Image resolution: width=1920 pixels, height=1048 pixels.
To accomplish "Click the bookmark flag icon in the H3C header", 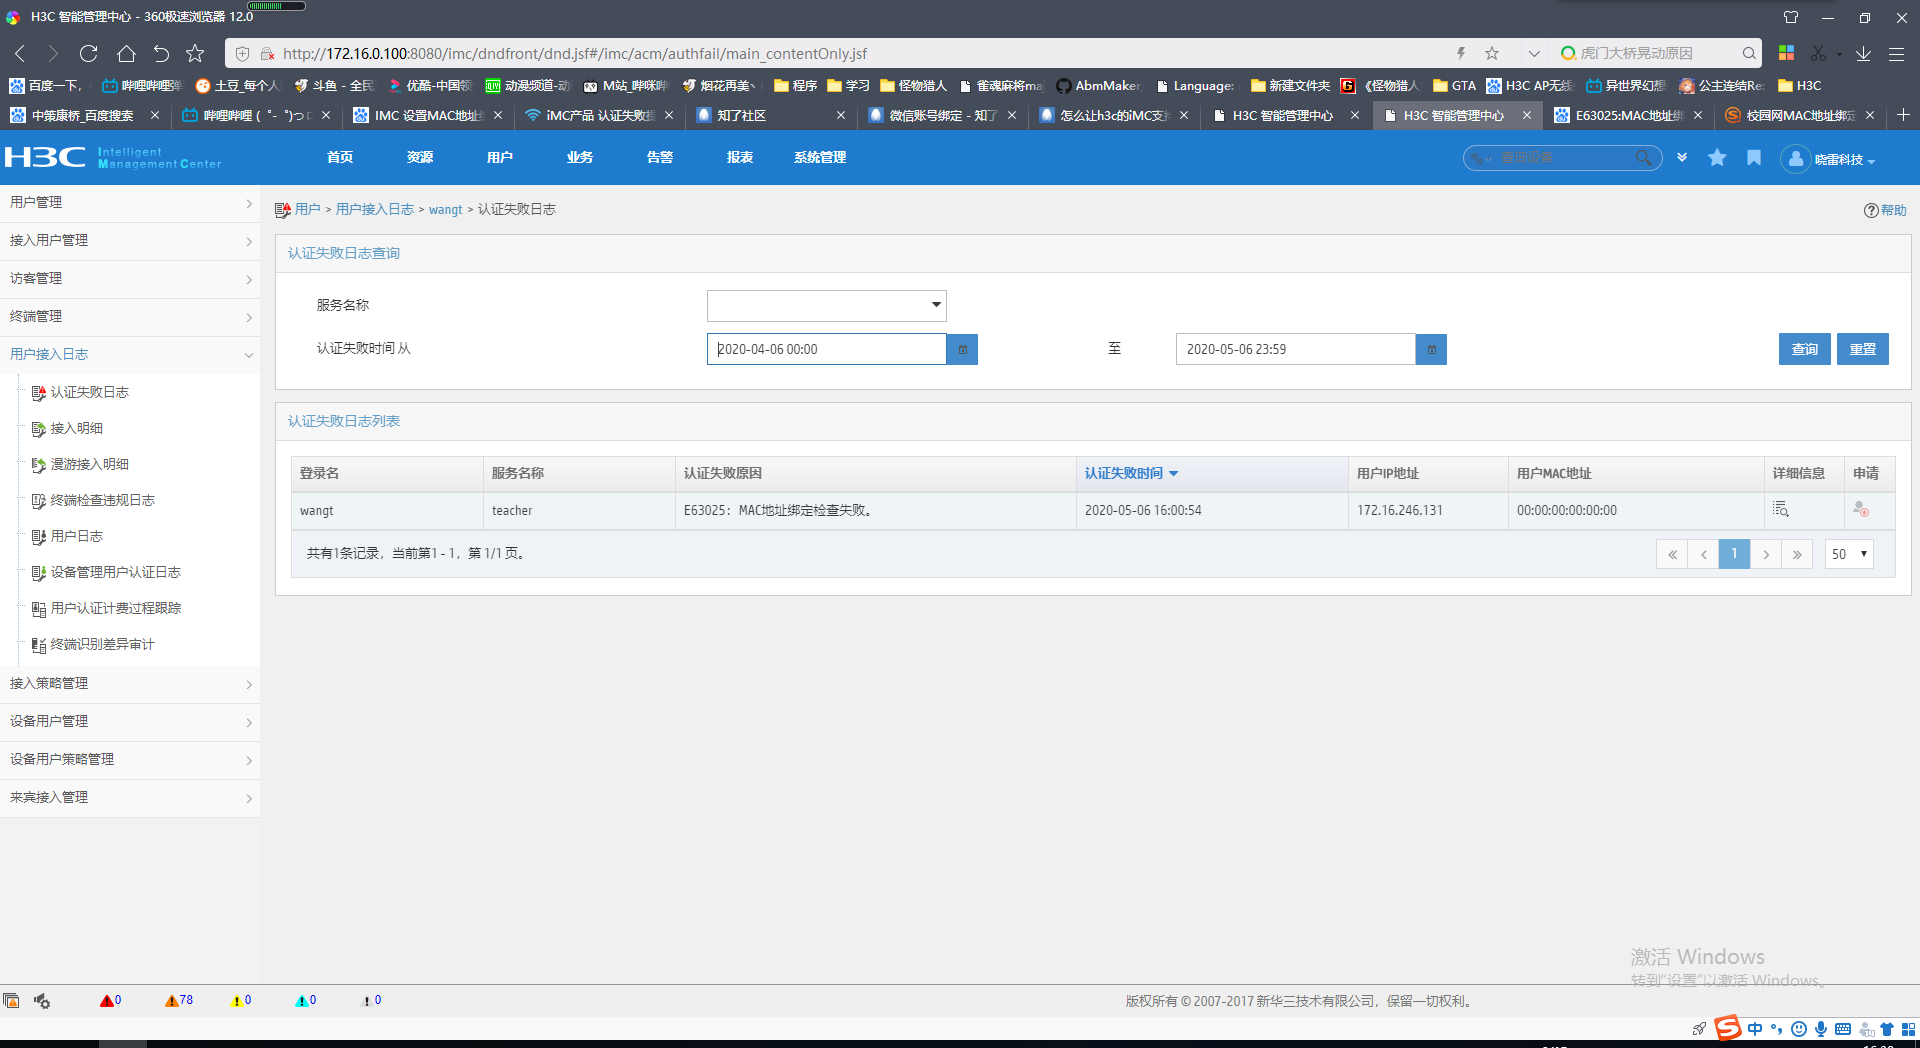I will click(1754, 157).
